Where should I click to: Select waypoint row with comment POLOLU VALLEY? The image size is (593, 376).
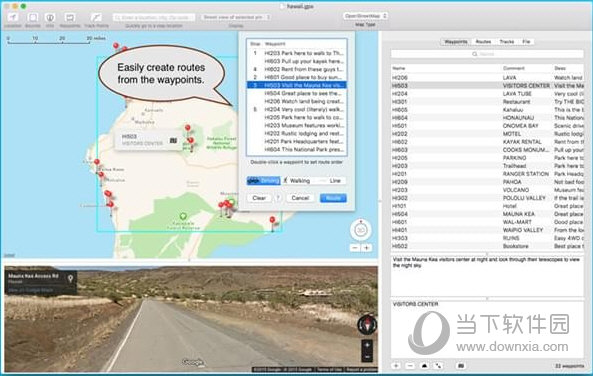tap(487, 198)
